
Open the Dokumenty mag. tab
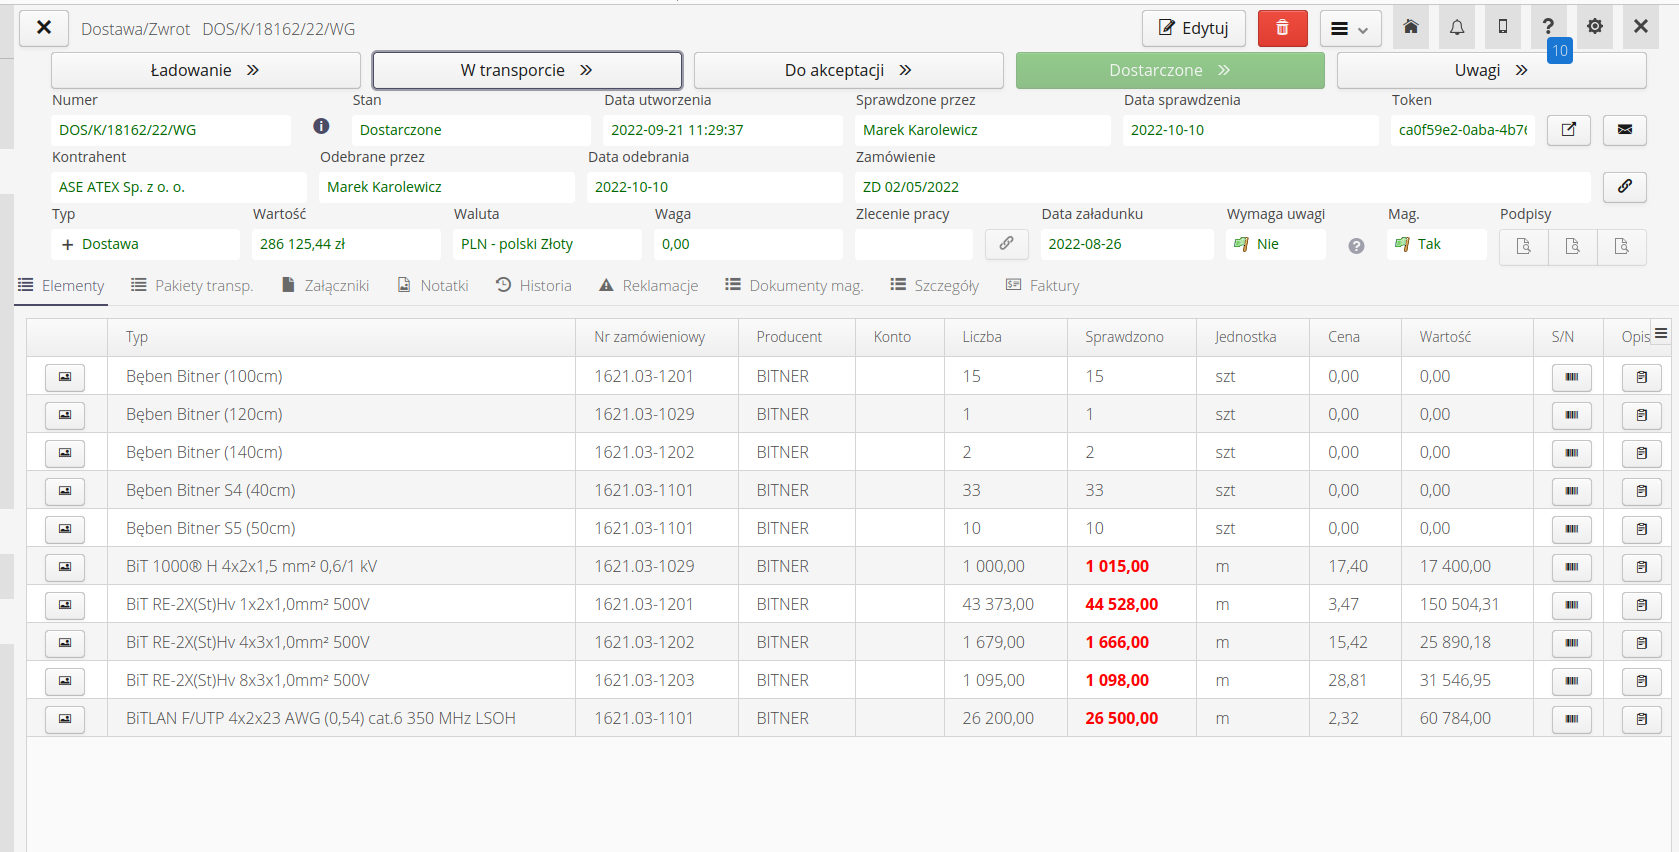coord(794,286)
